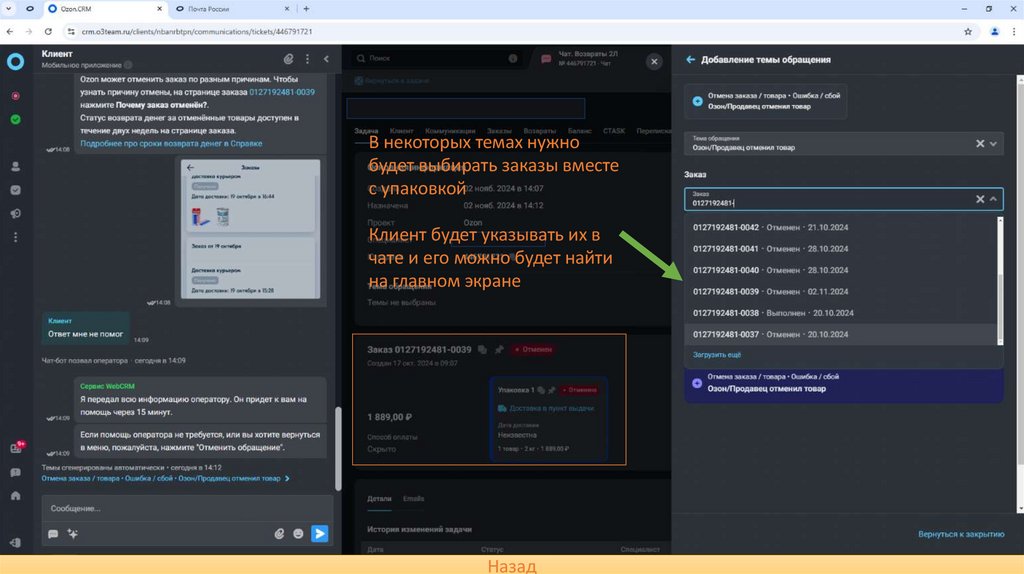Image resolution: width=1024 pixels, height=574 pixels.
Task: Reload the page in the browser
Action: (48, 31)
